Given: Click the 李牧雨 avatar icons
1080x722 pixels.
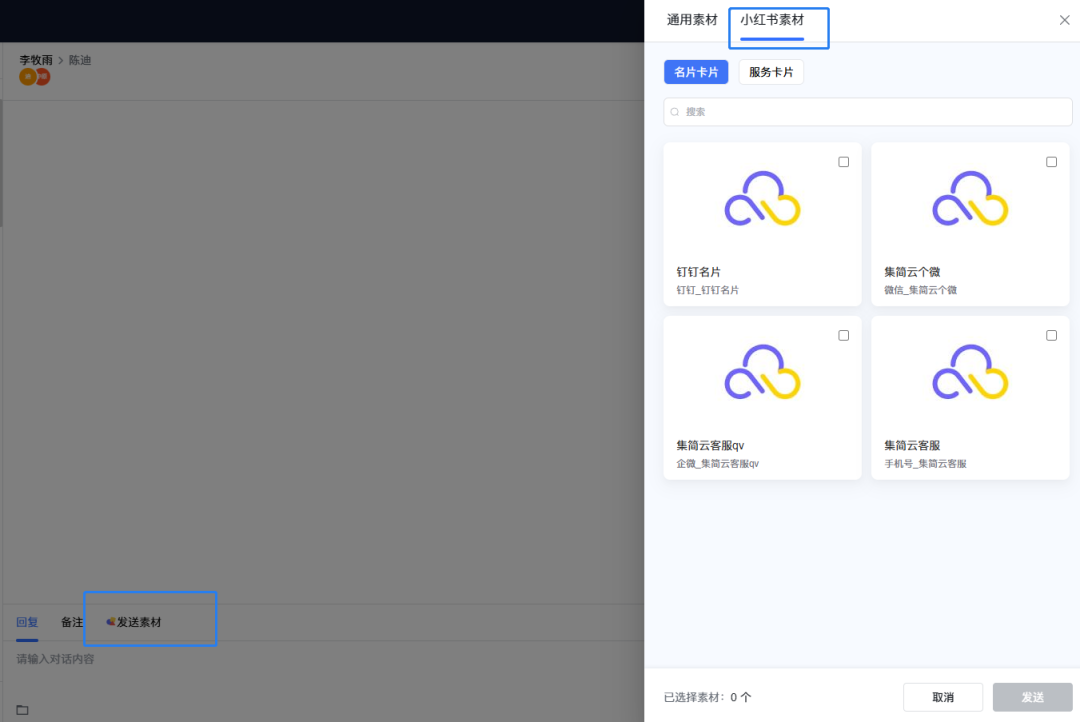Looking at the screenshot, I should (34, 77).
